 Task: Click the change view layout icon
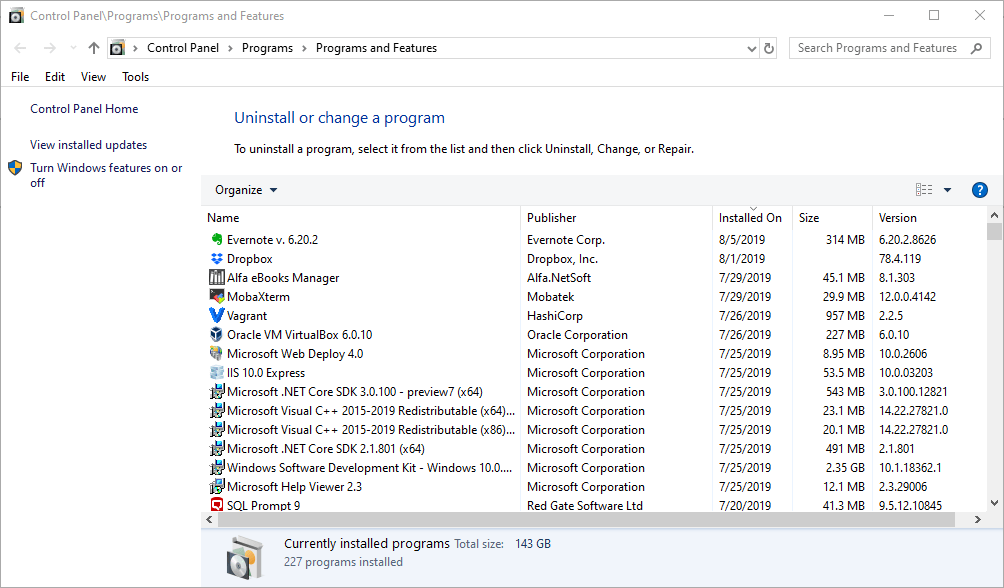coord(923,190)
